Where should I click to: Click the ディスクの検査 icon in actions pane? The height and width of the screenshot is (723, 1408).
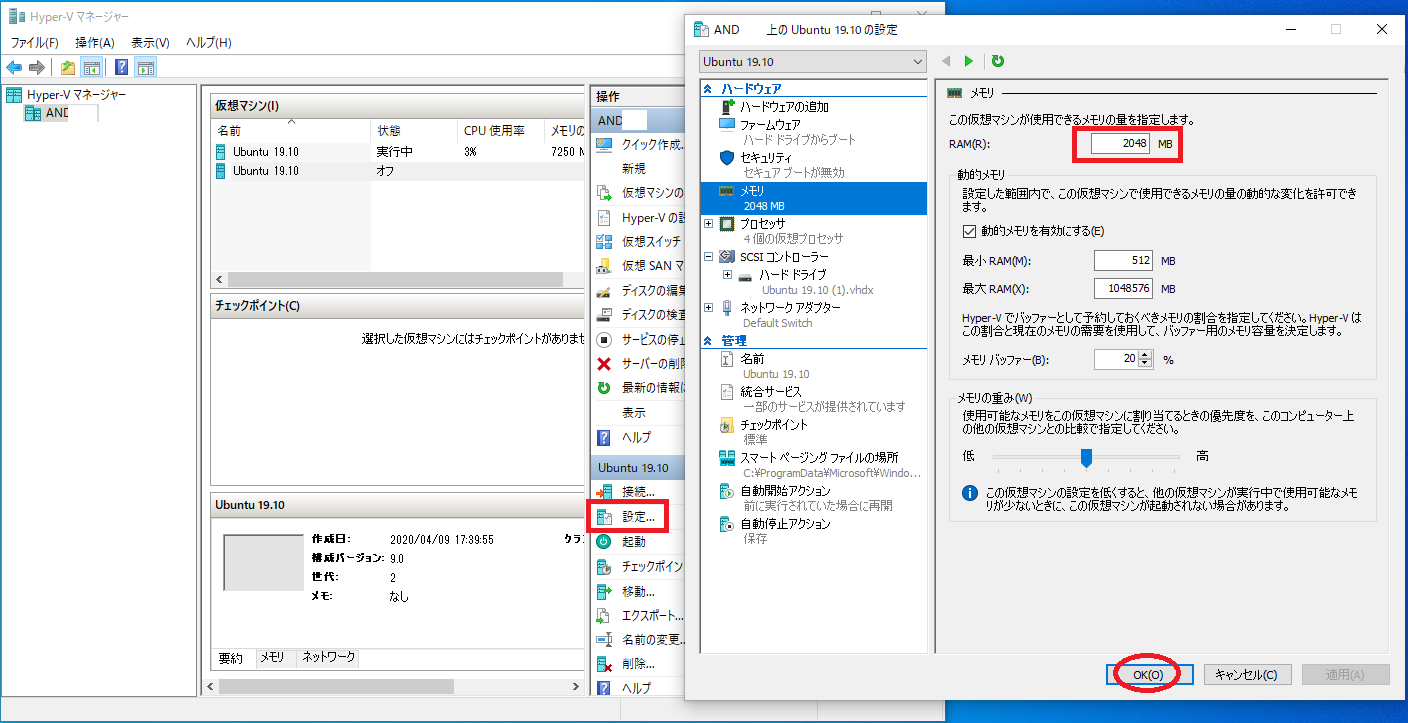(604, 315)
